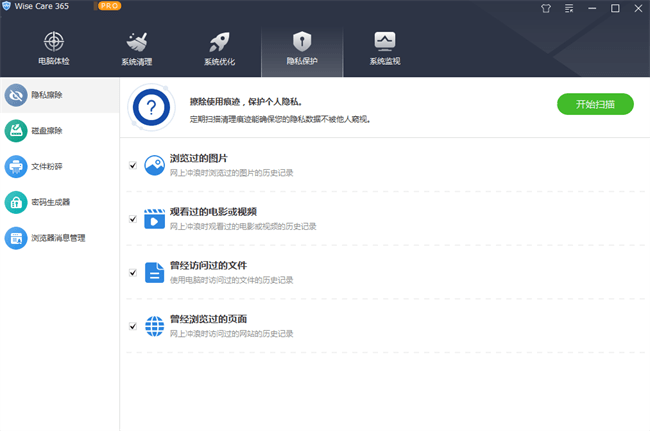This screenshot has height=431, width=650.
Task: Click the orange PRO badge
Action: 108,7
